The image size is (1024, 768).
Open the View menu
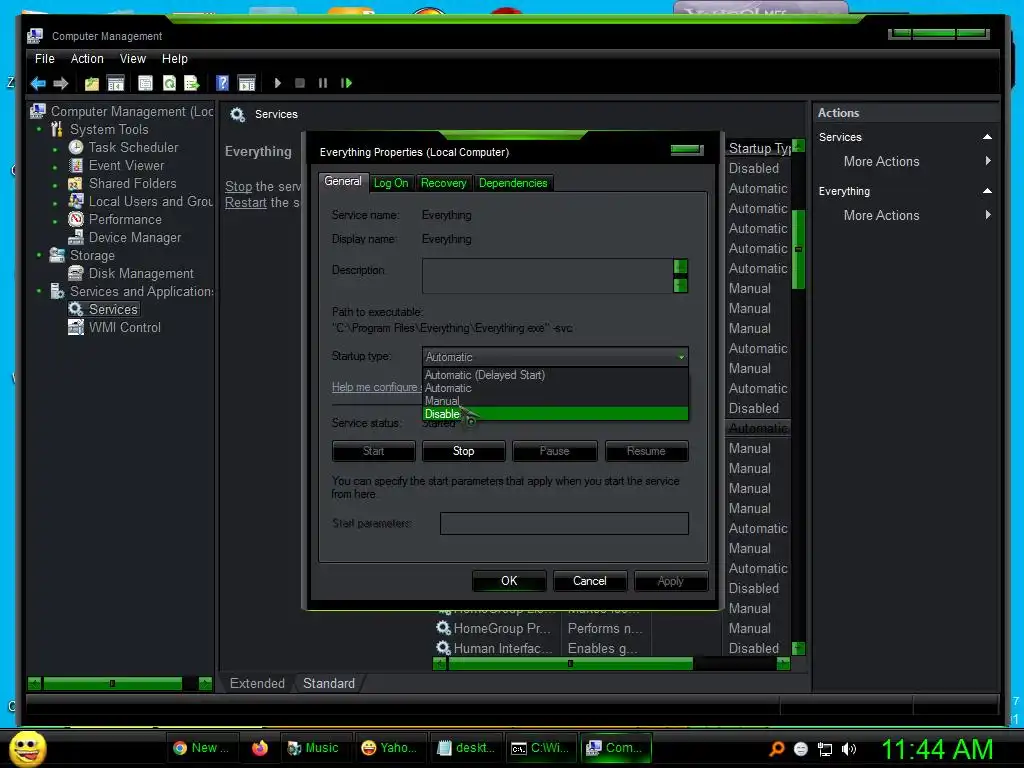(x=133, y=59)
